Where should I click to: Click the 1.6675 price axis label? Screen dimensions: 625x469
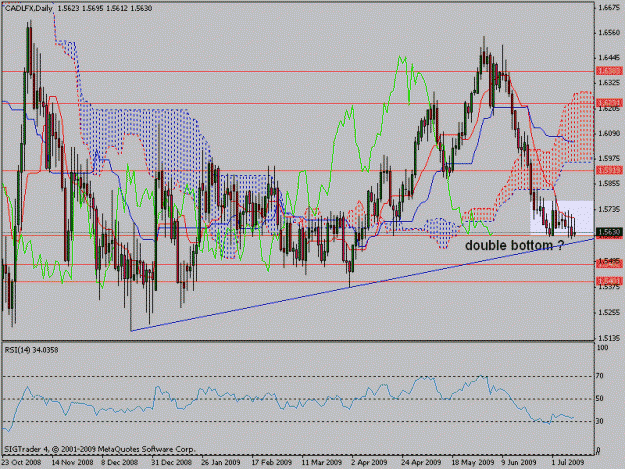[609, 7]
